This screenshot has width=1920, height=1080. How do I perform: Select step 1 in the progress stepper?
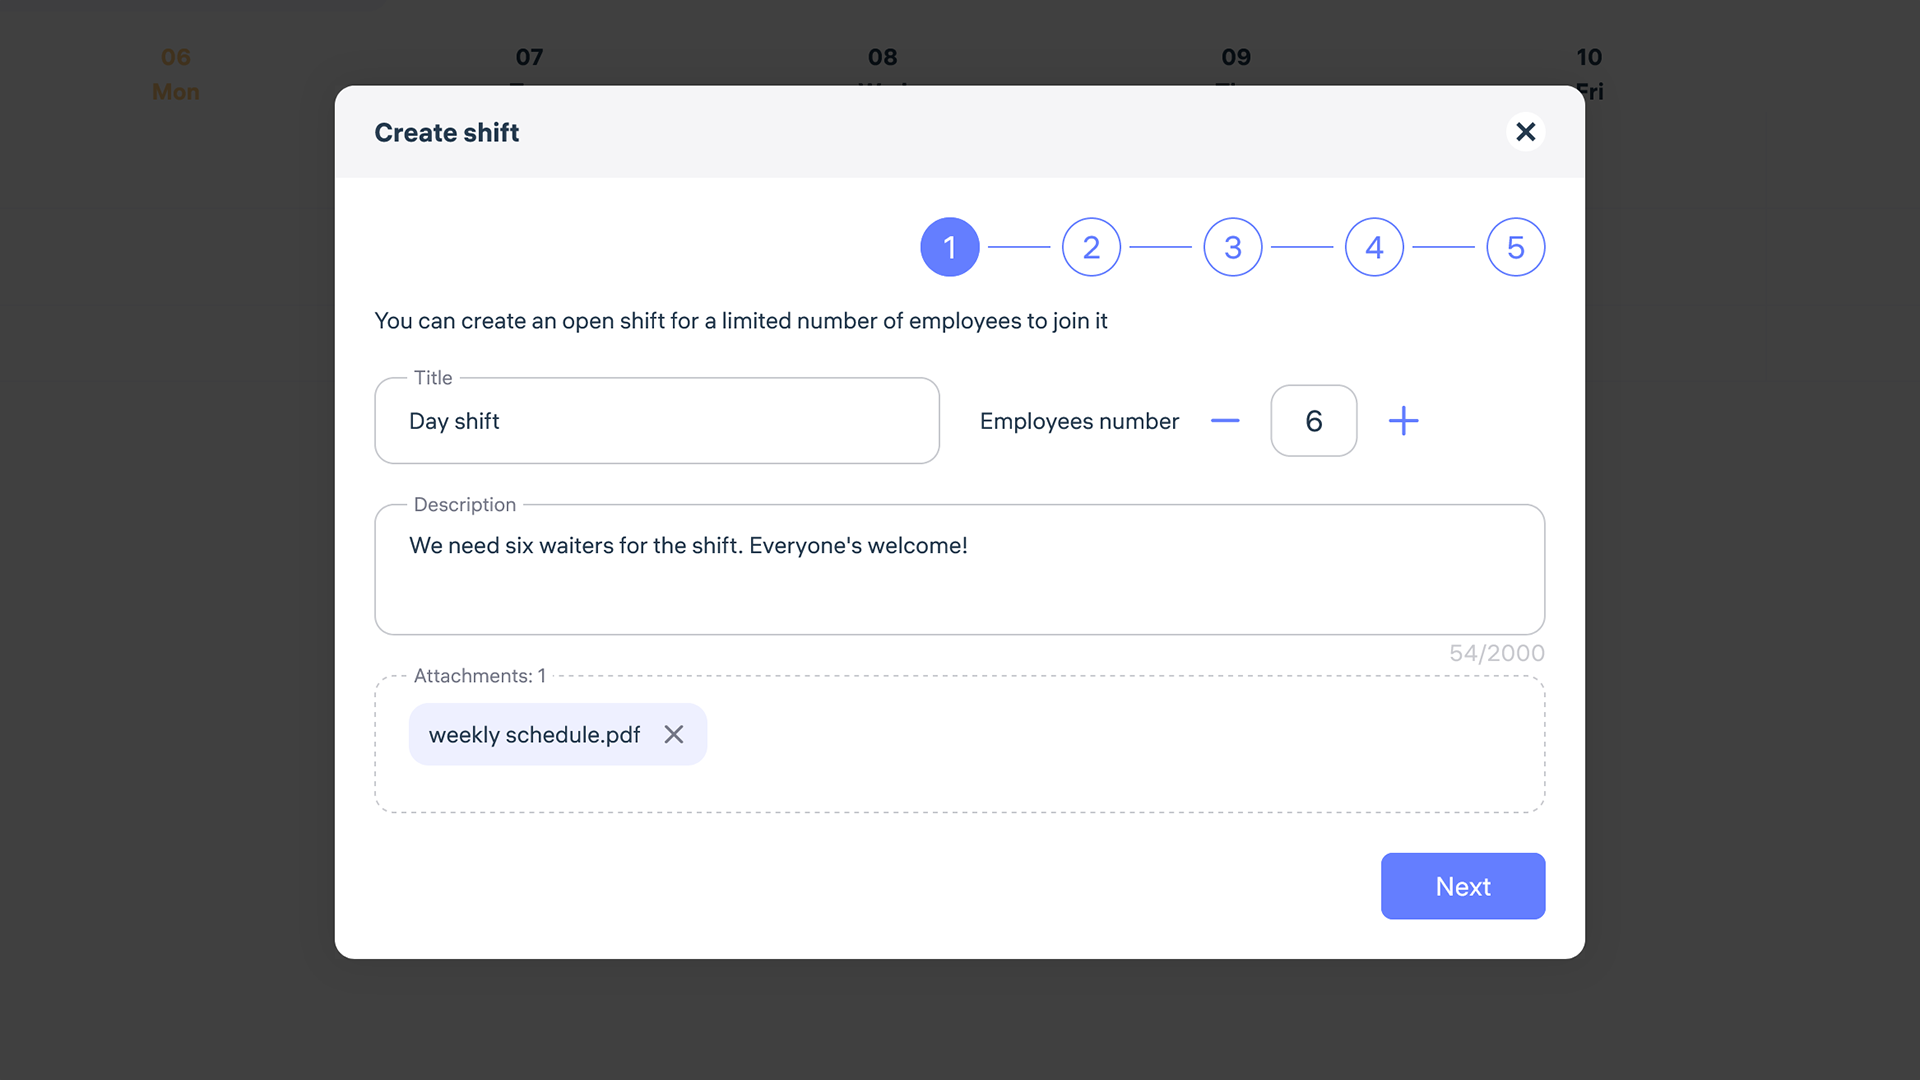point(949,247)
